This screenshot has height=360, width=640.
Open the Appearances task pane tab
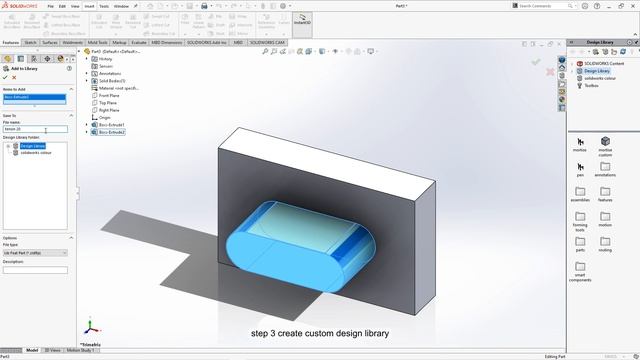click(562, 100)
